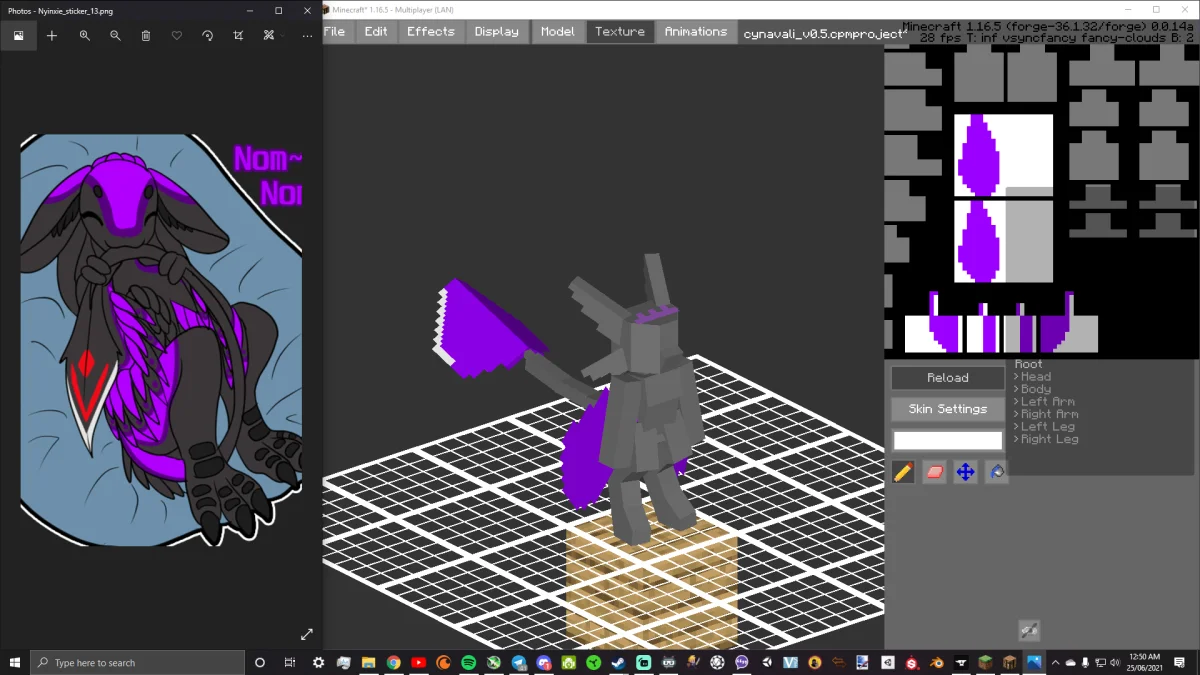This screenshot has width=1200, height=675.
Task: Click Photos zoom in magnifier
Action: click(x=84, y=35)
